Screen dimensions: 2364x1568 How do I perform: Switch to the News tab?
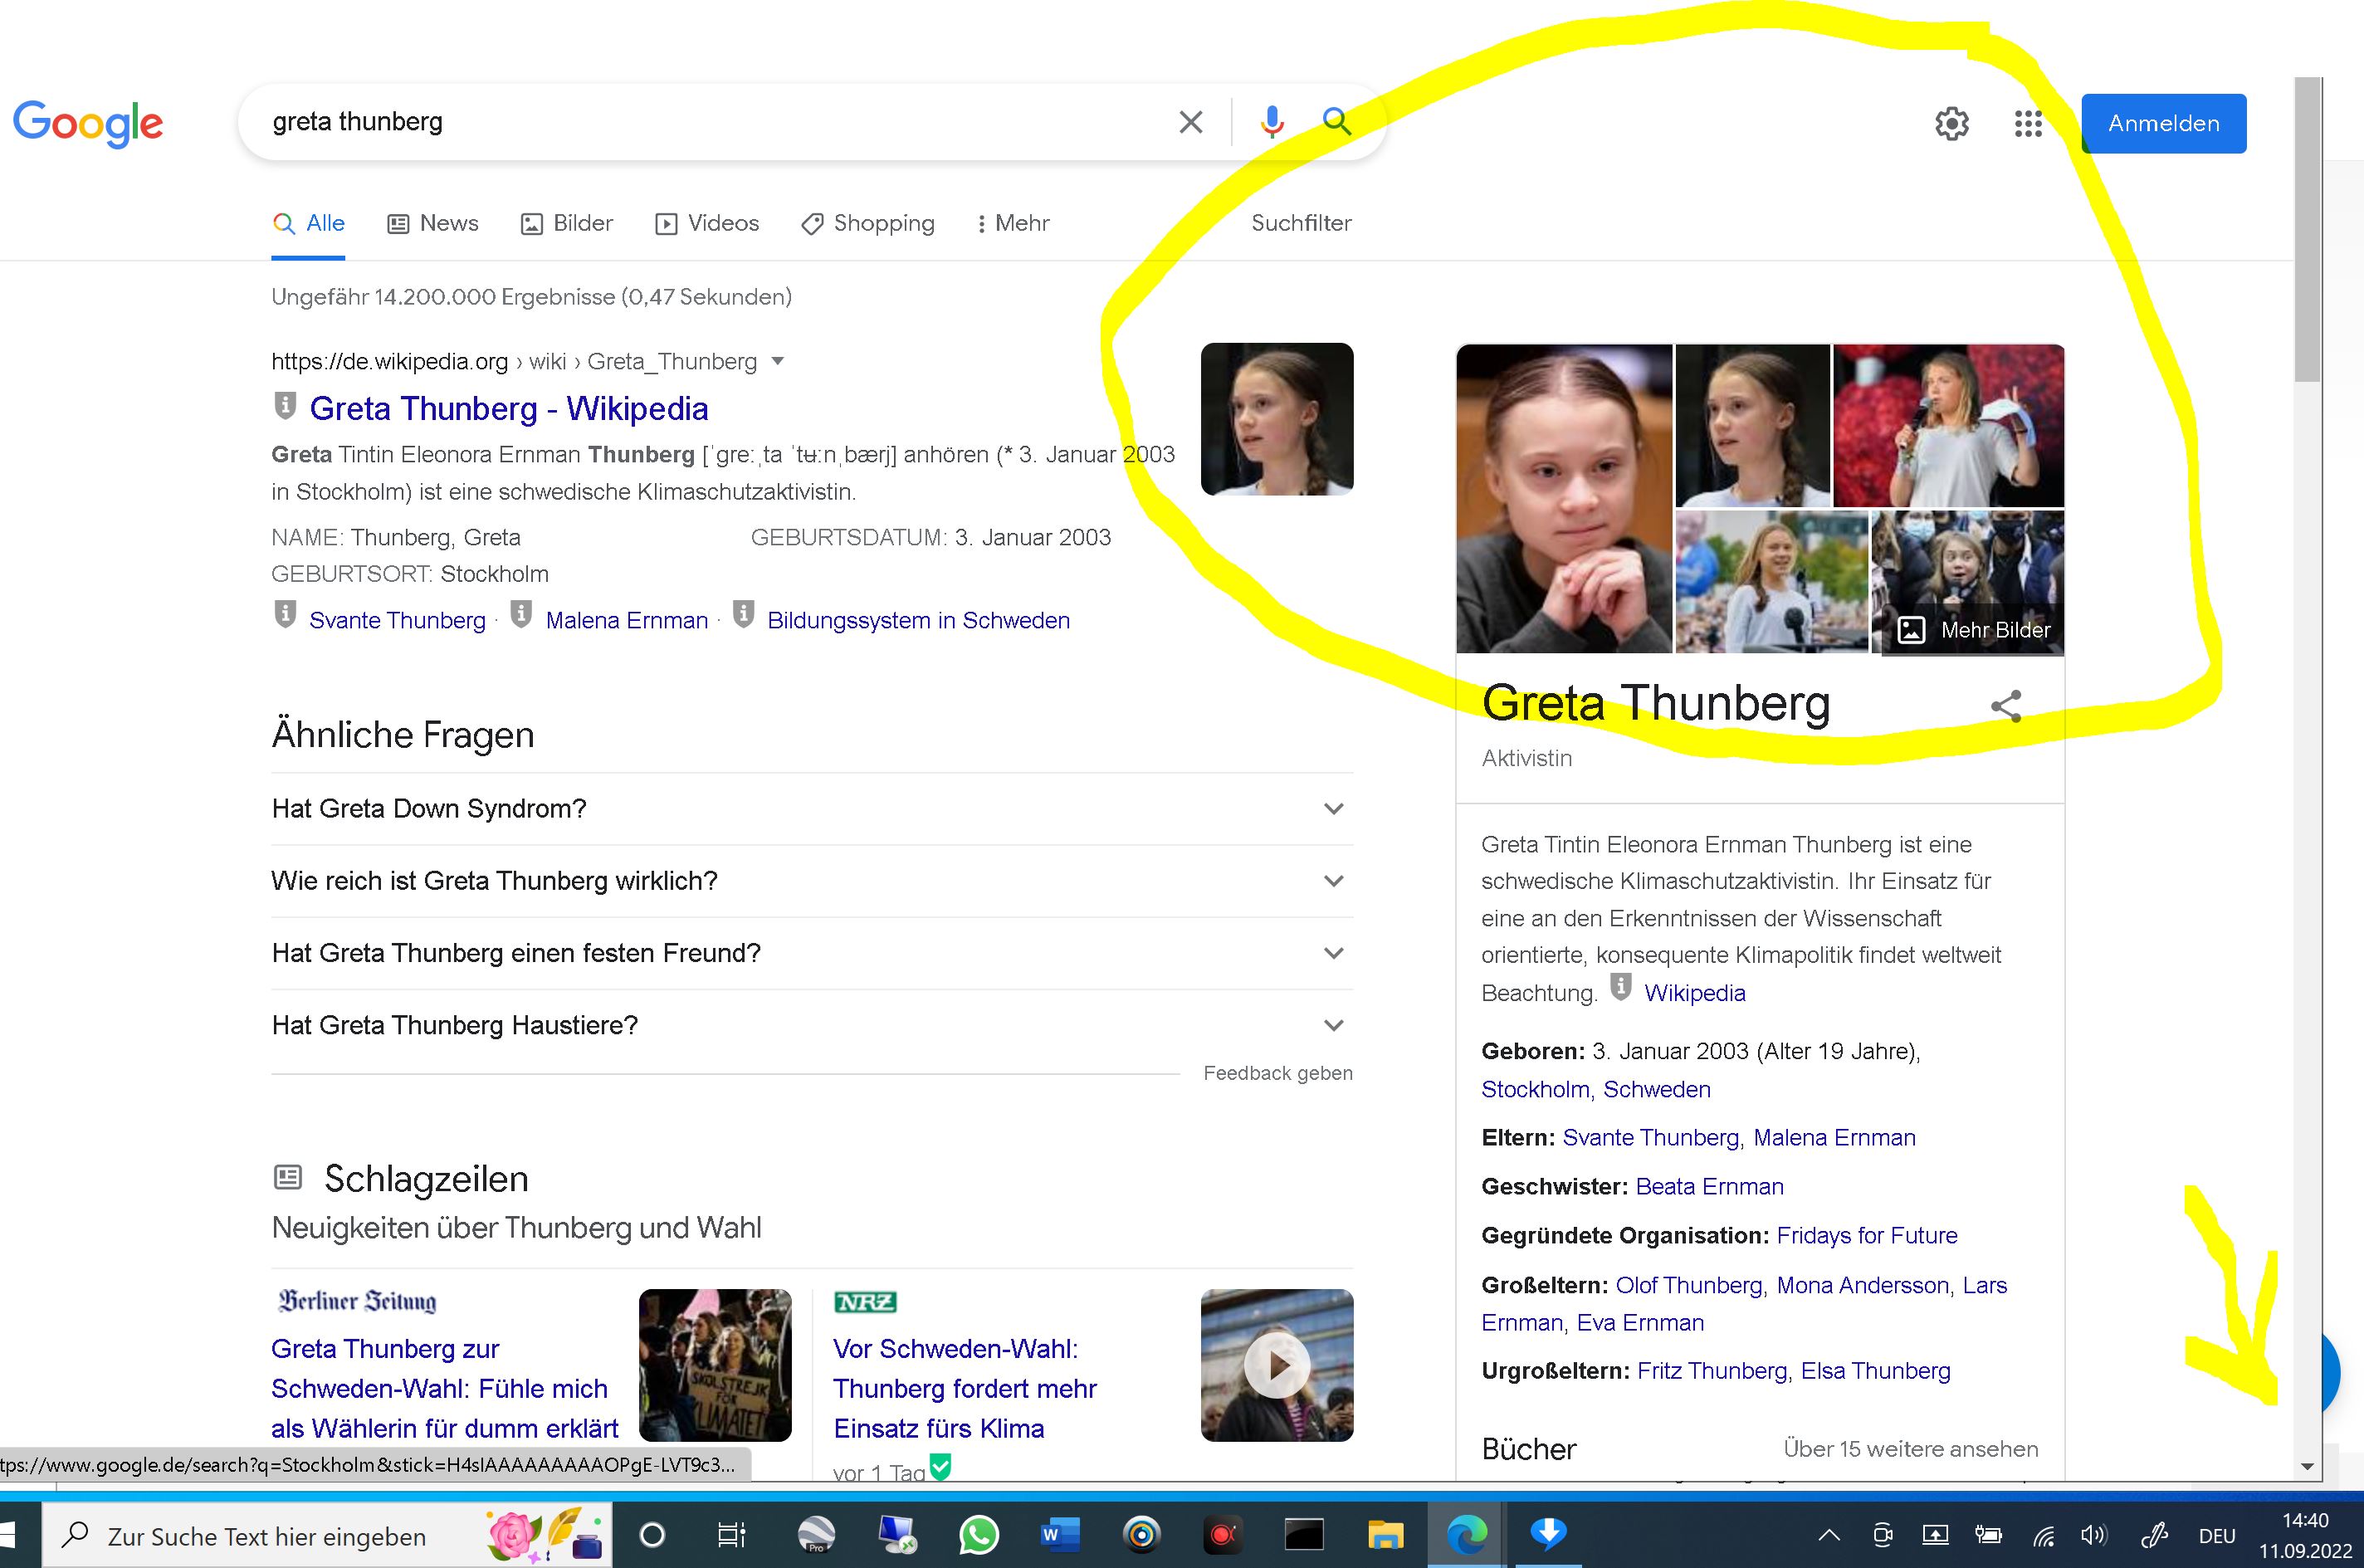click(x=433, y=223)
